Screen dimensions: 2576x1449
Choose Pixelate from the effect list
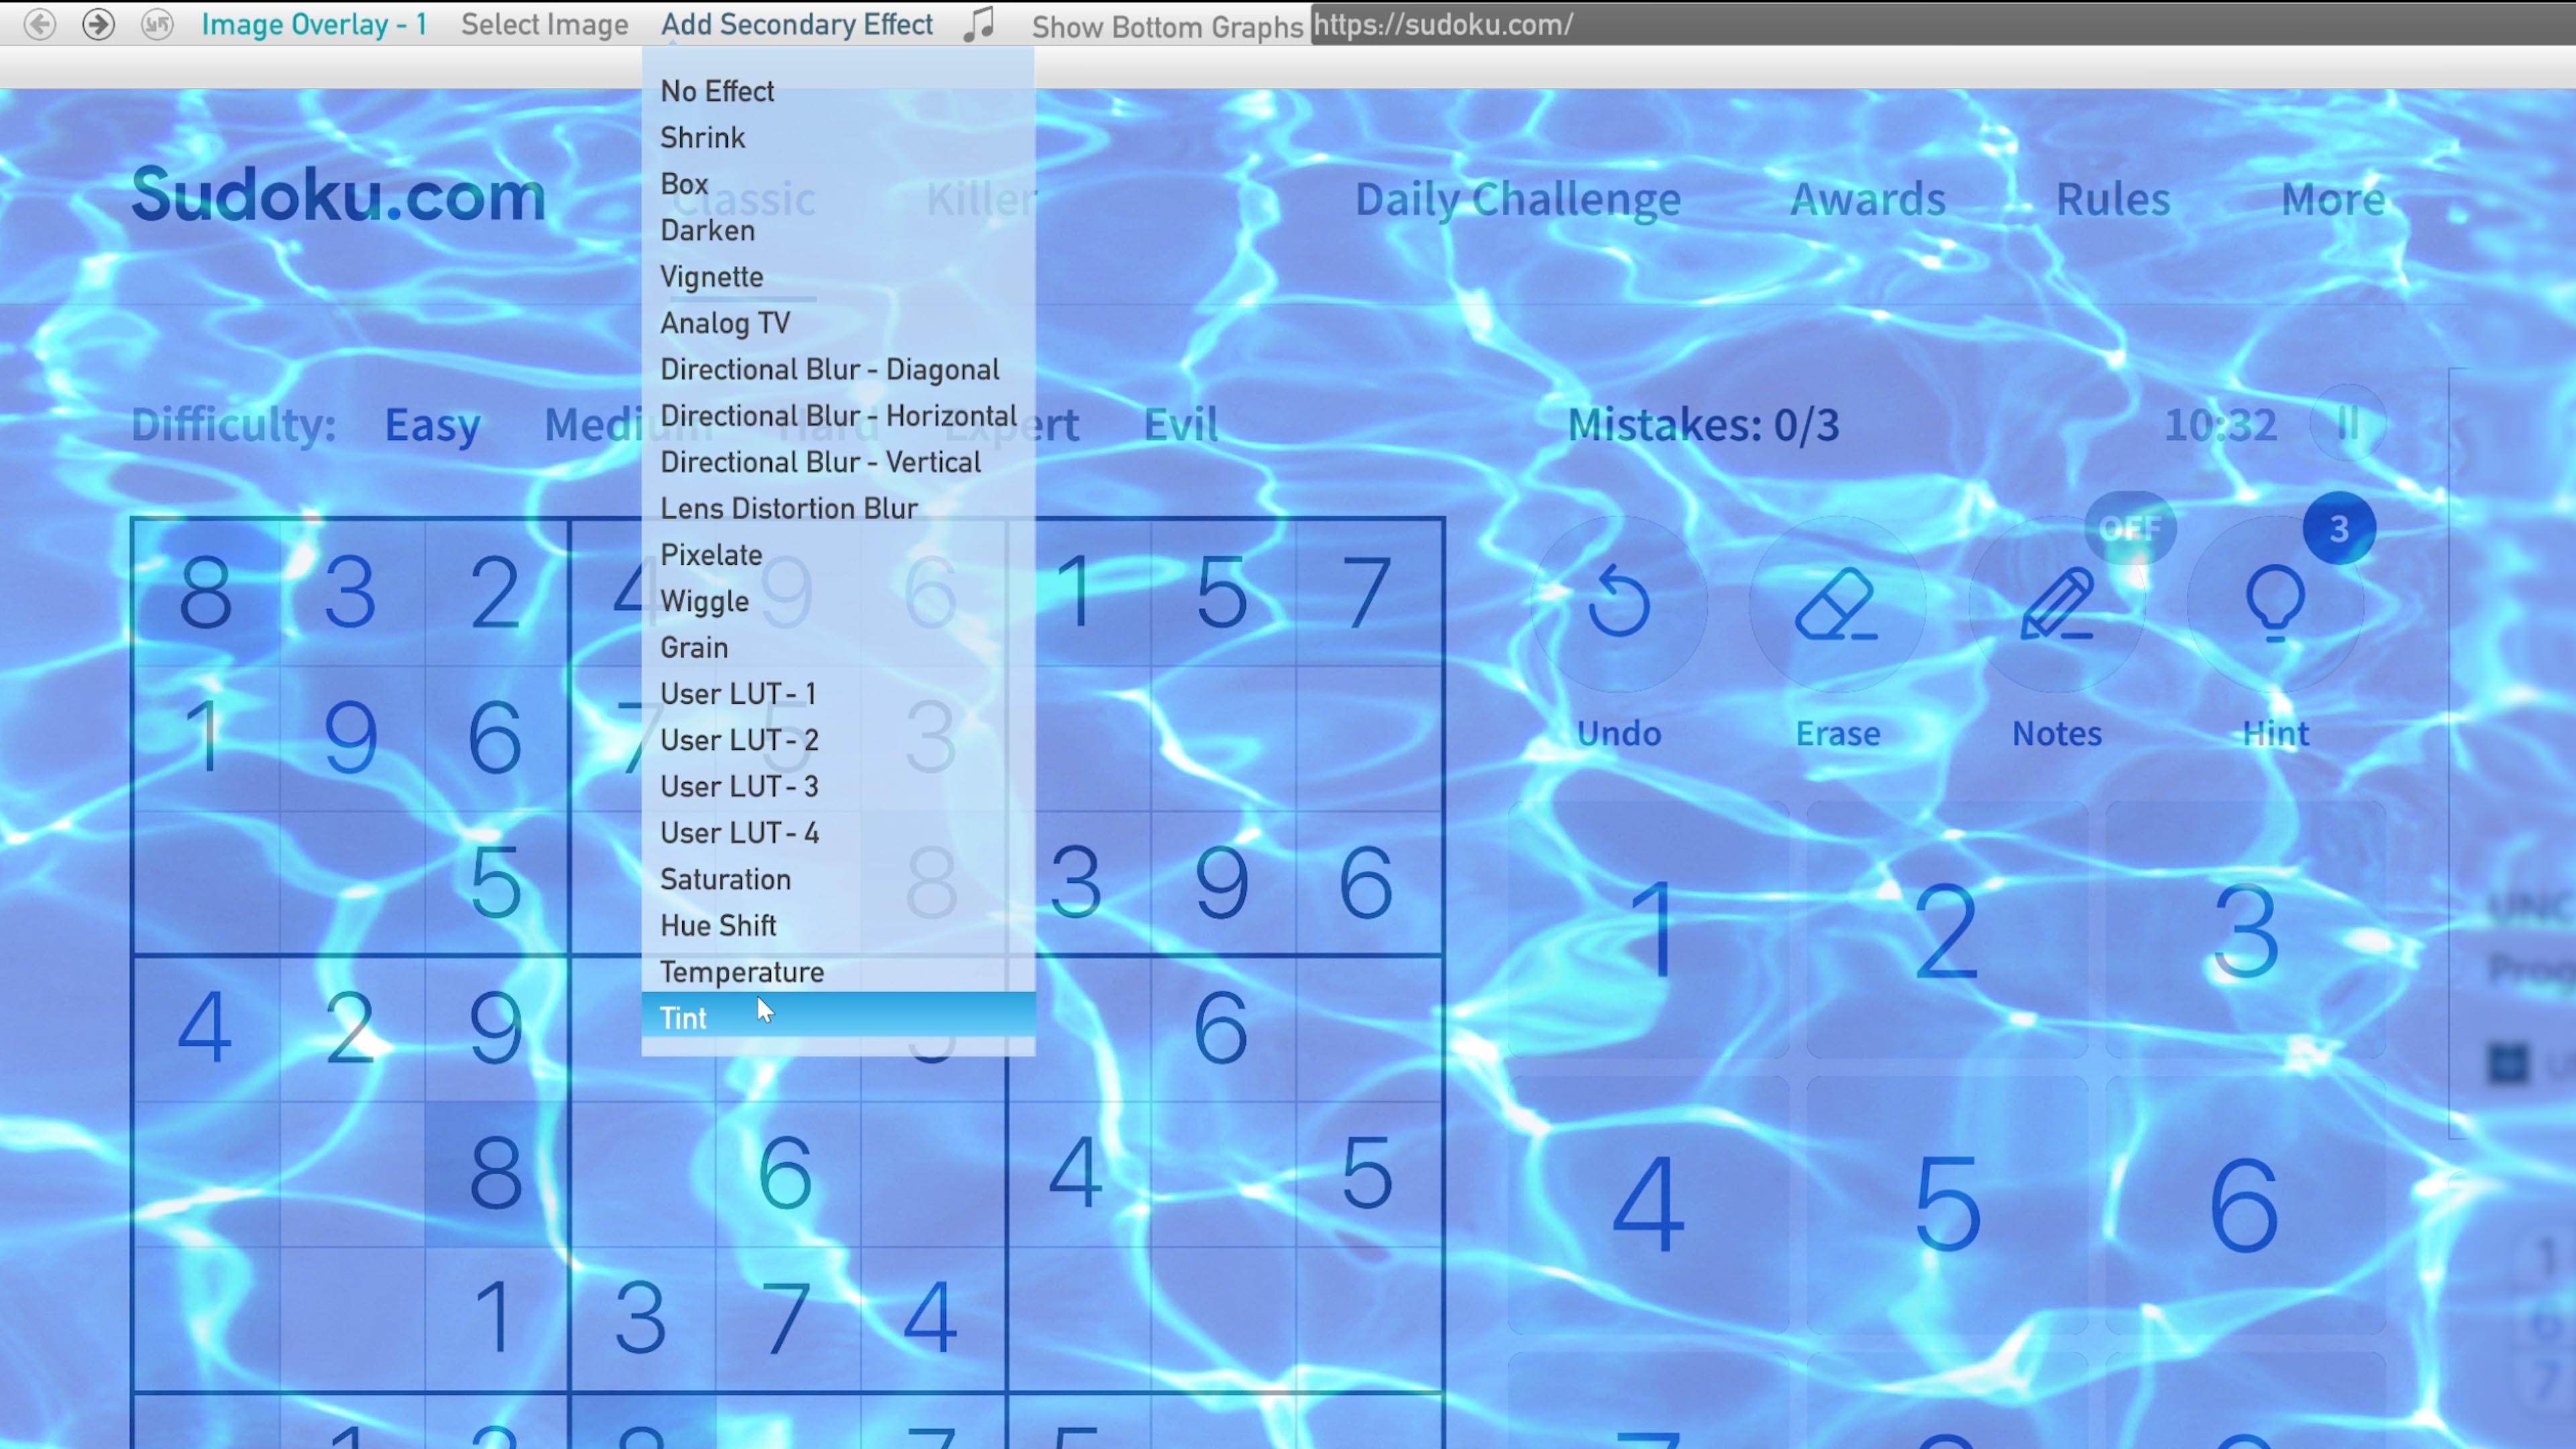pyautogui.click(x=711, y=554)
